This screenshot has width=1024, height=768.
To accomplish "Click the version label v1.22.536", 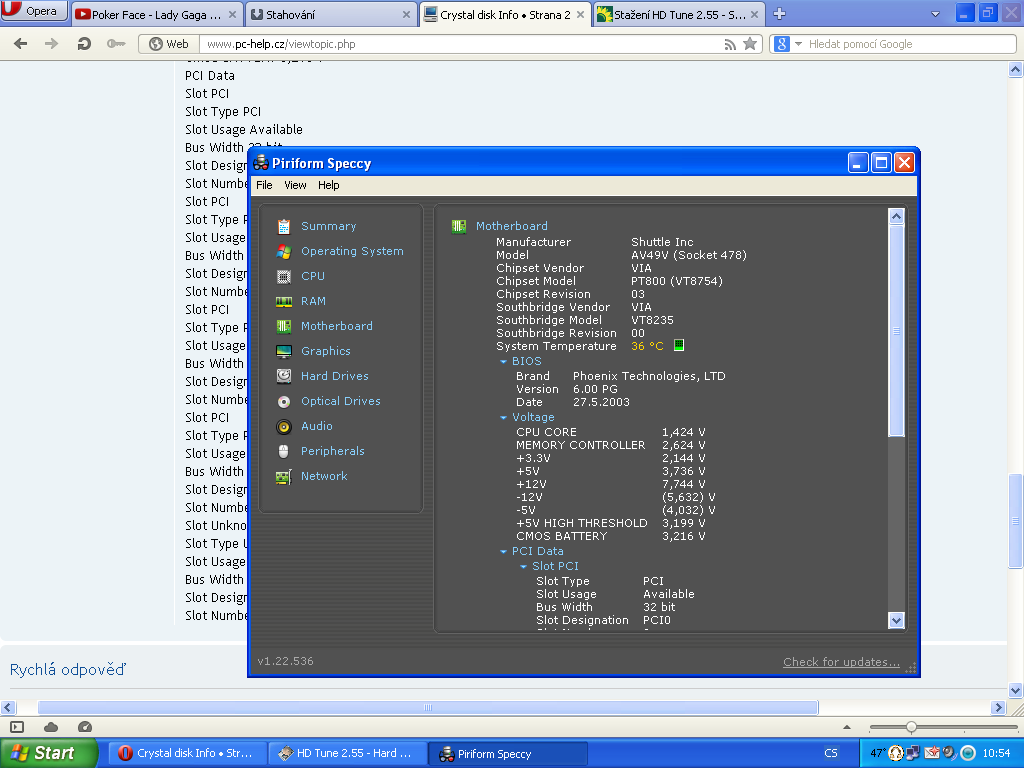I will [x=285, y=662].
